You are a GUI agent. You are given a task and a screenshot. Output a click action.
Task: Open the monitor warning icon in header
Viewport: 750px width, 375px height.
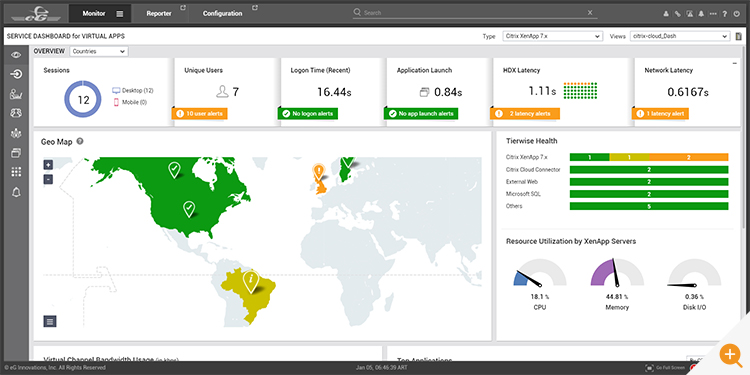(x=689, y=14)
